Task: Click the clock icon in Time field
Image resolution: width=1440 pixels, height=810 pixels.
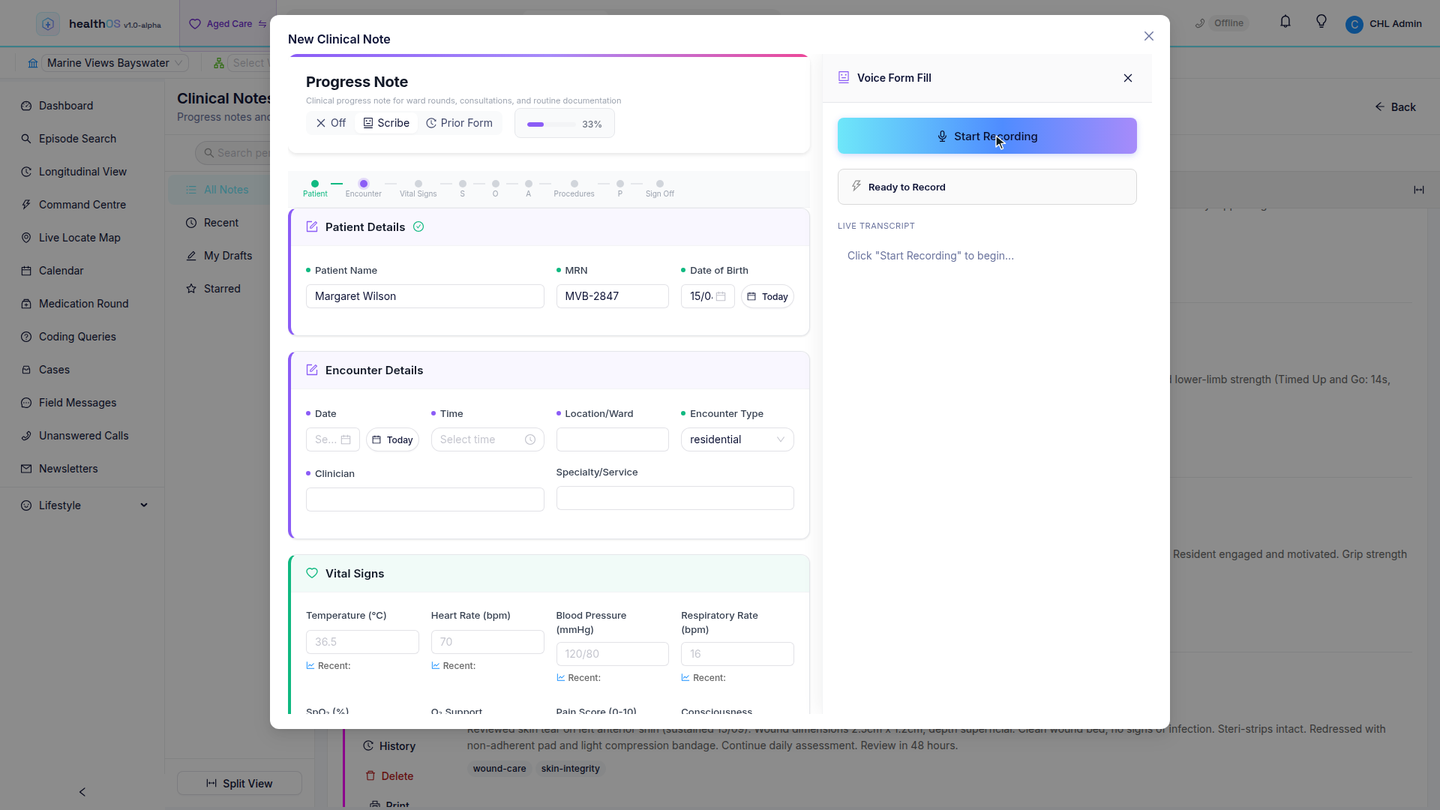Action: (x=530, y=440)
